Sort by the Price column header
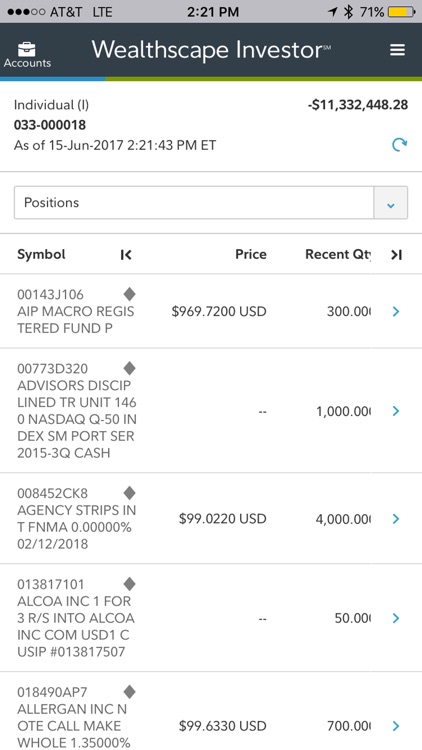This screenshot has width=422, height=750. pos(251,254)
